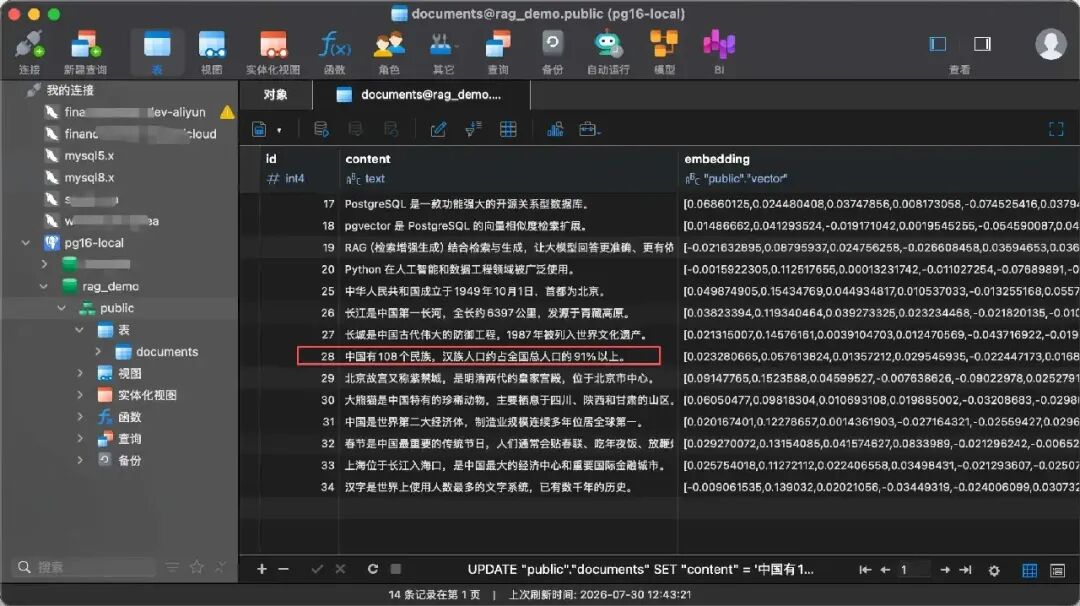Select the mysql5.x connection
This screenshot has height=606, width=1080.
[x=90, y=156]
